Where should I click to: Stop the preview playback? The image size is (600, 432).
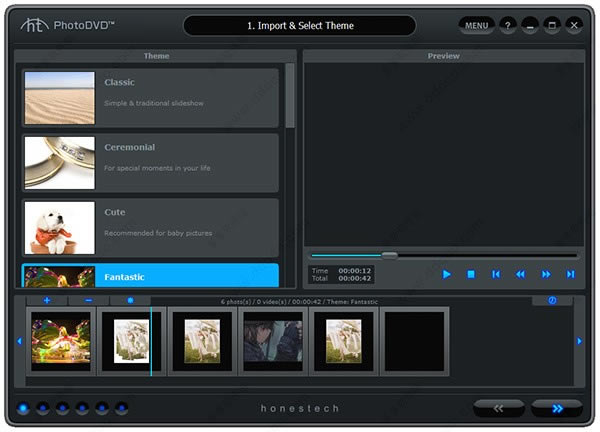click(x=471, y=274)
